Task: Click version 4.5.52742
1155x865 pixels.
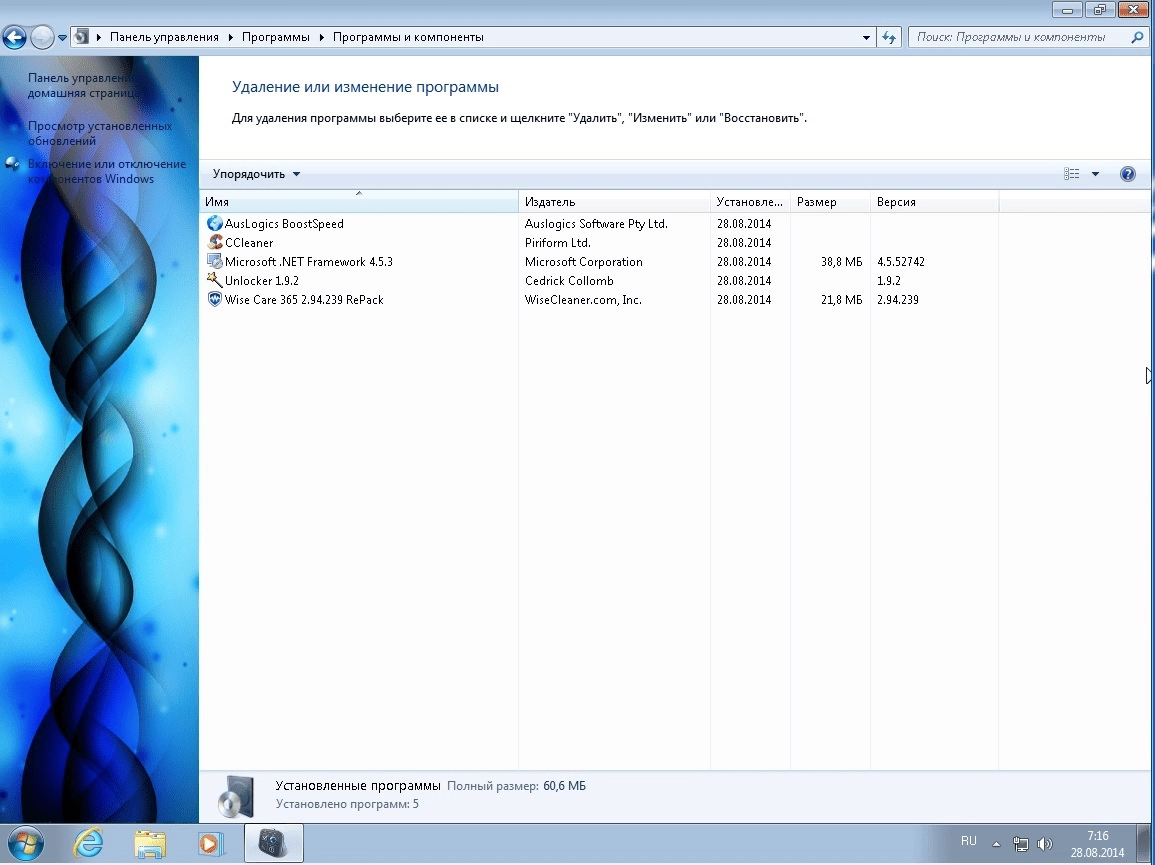Action: (x=901, y=262)
